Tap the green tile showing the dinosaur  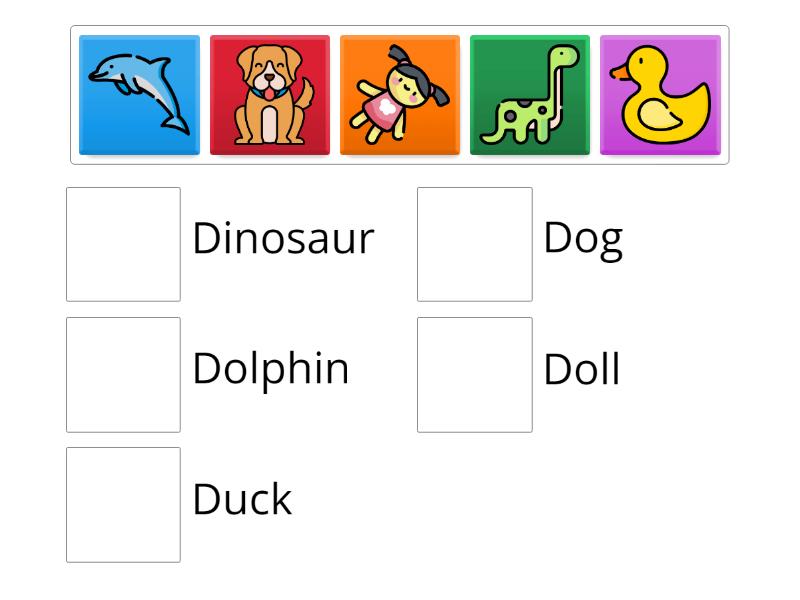point(530,95)
